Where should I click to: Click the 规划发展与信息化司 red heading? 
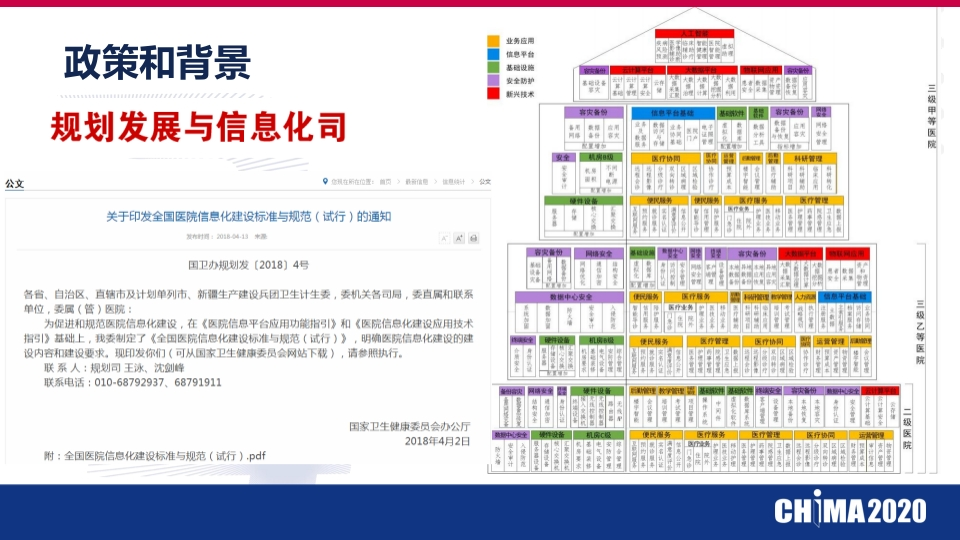[x=199, y=127]
